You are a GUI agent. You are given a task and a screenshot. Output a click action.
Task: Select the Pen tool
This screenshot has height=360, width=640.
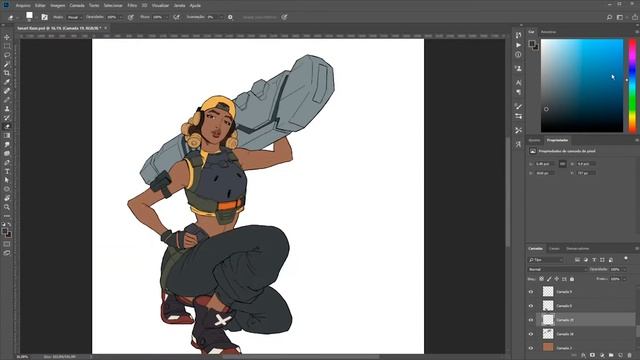pos(7,162)
